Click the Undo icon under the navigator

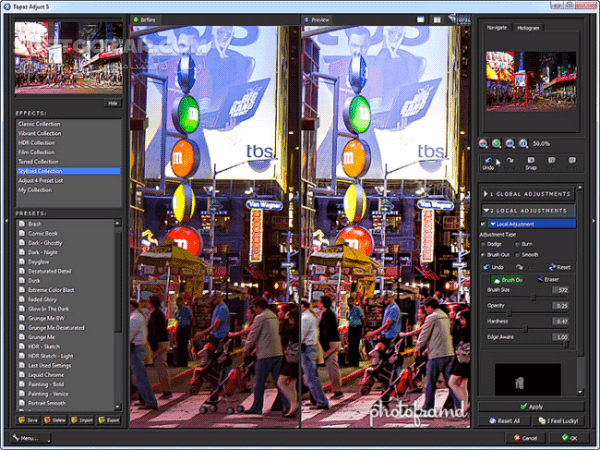(x=488, y=161)
